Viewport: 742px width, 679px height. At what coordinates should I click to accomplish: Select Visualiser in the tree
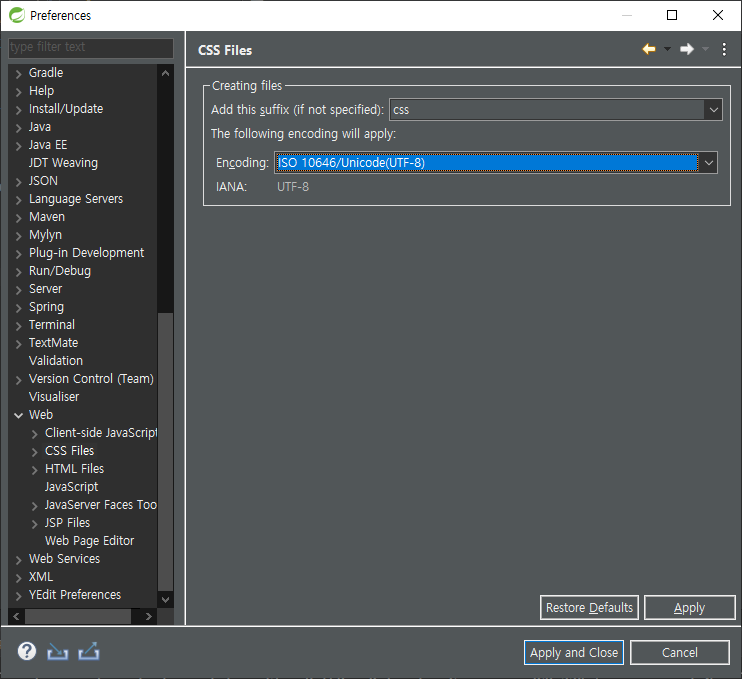pyautogui.click(x=54, y=397)
